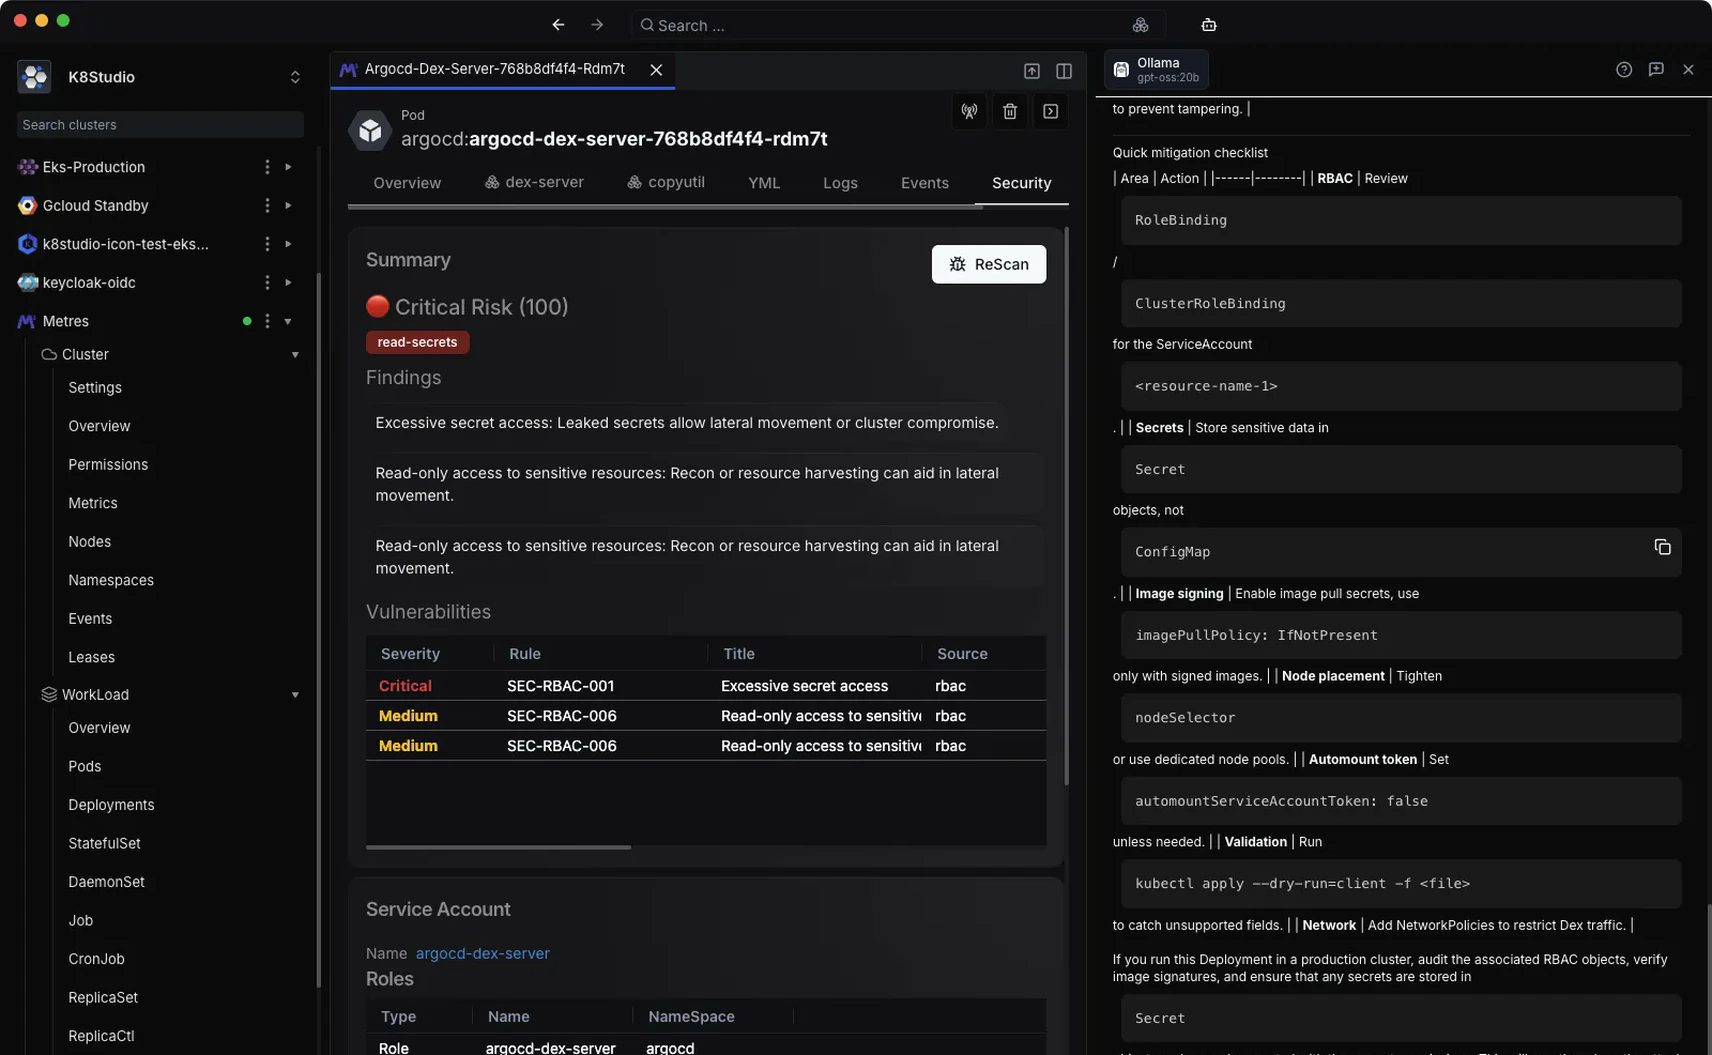Open the Ollama model selector
This screenshot has width=1712, height=1055.
[x=1157, y=70]
